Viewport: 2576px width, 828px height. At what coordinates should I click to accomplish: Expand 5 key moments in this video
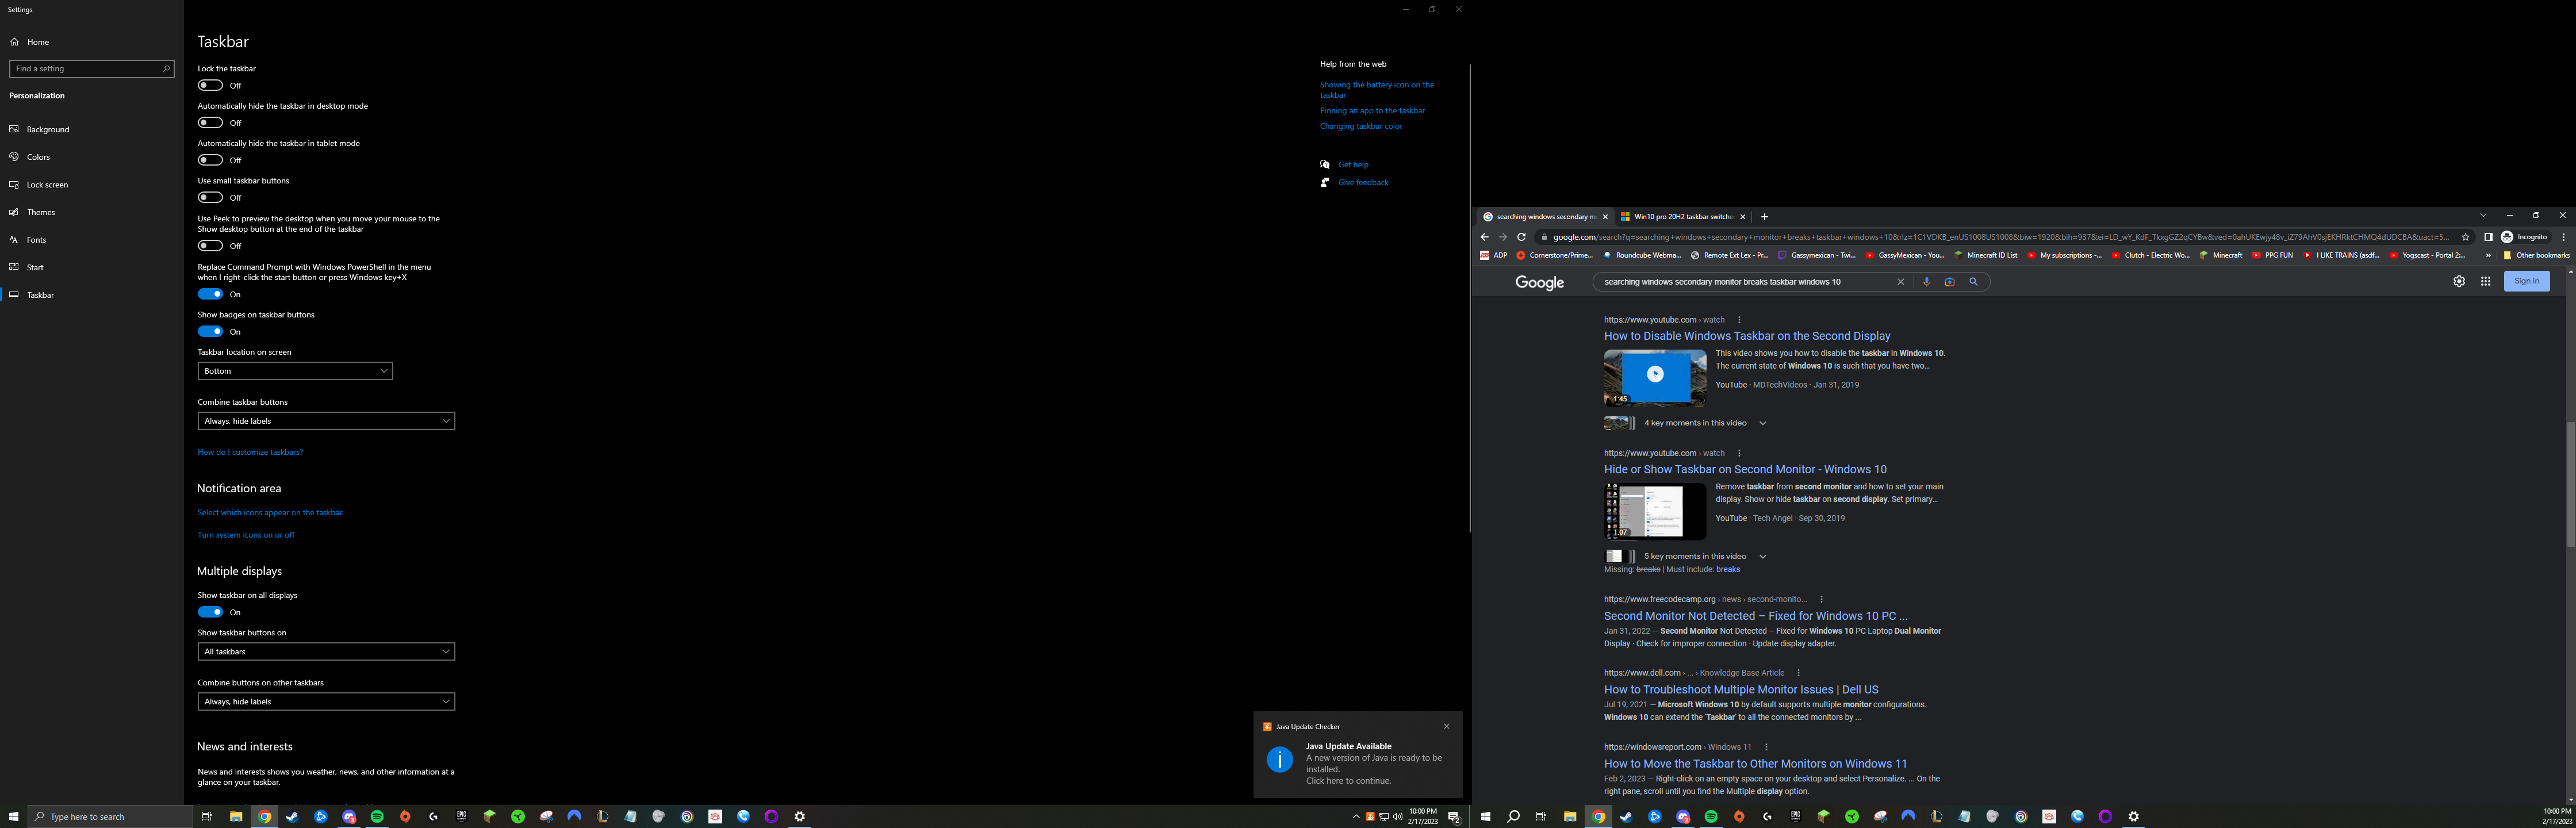[x=1762, y=556]
